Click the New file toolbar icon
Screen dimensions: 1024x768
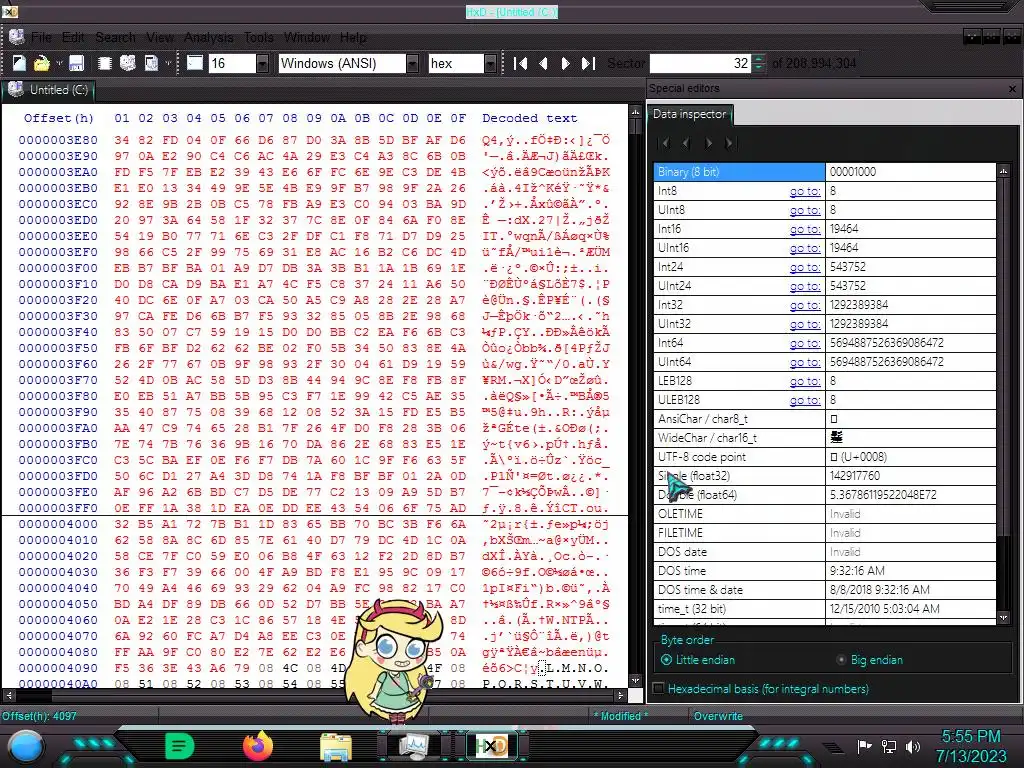tap(20, 63)
